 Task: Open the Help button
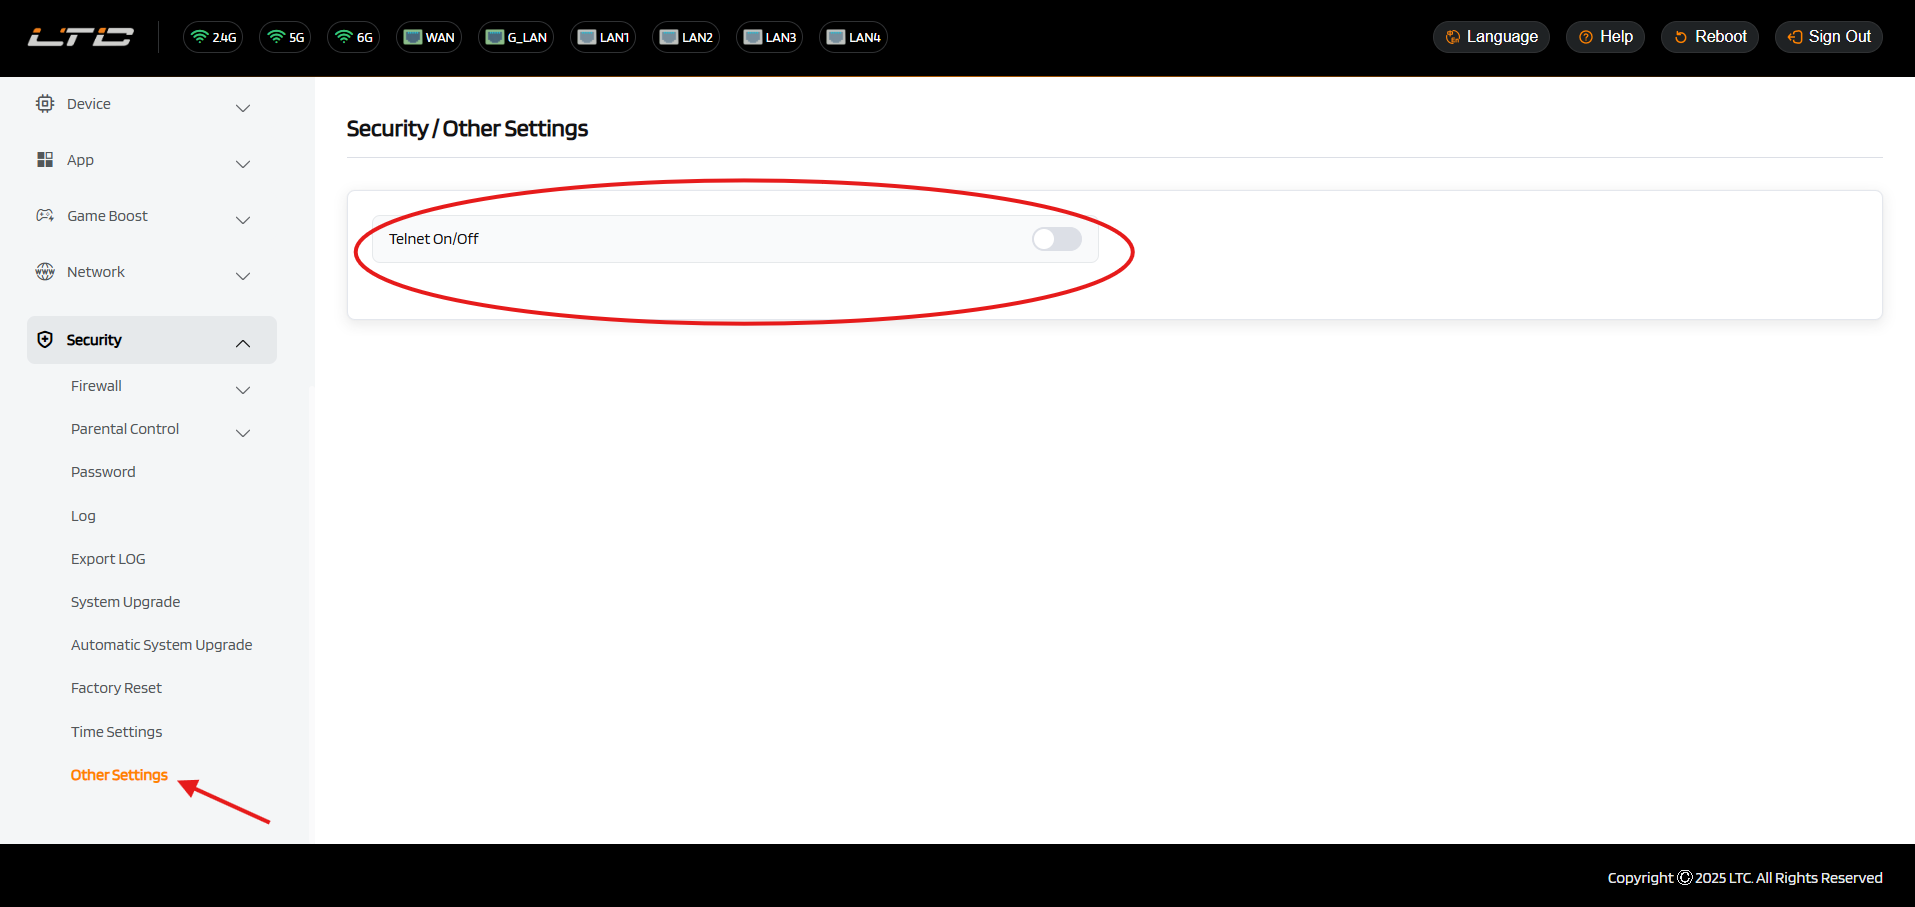click(x=1605, y=37)
